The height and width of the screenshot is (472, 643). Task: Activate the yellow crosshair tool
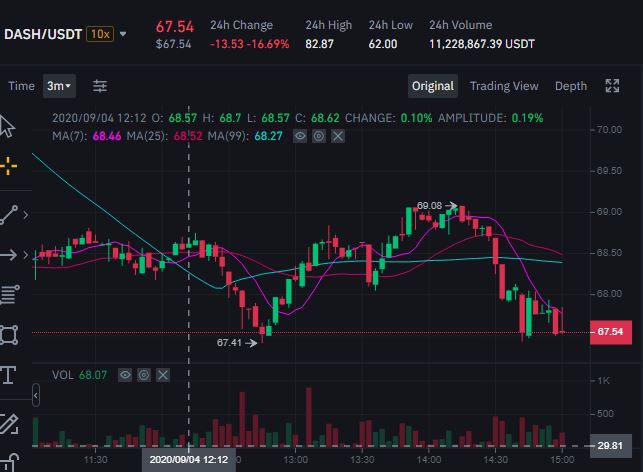8,166
